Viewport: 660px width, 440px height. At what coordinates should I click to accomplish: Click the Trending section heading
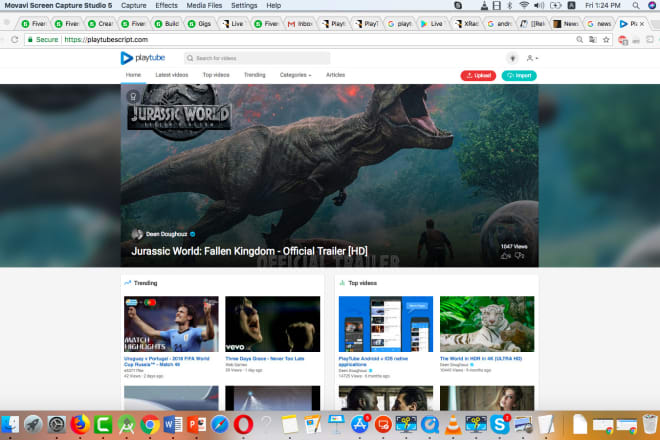[x=145, y=283]
